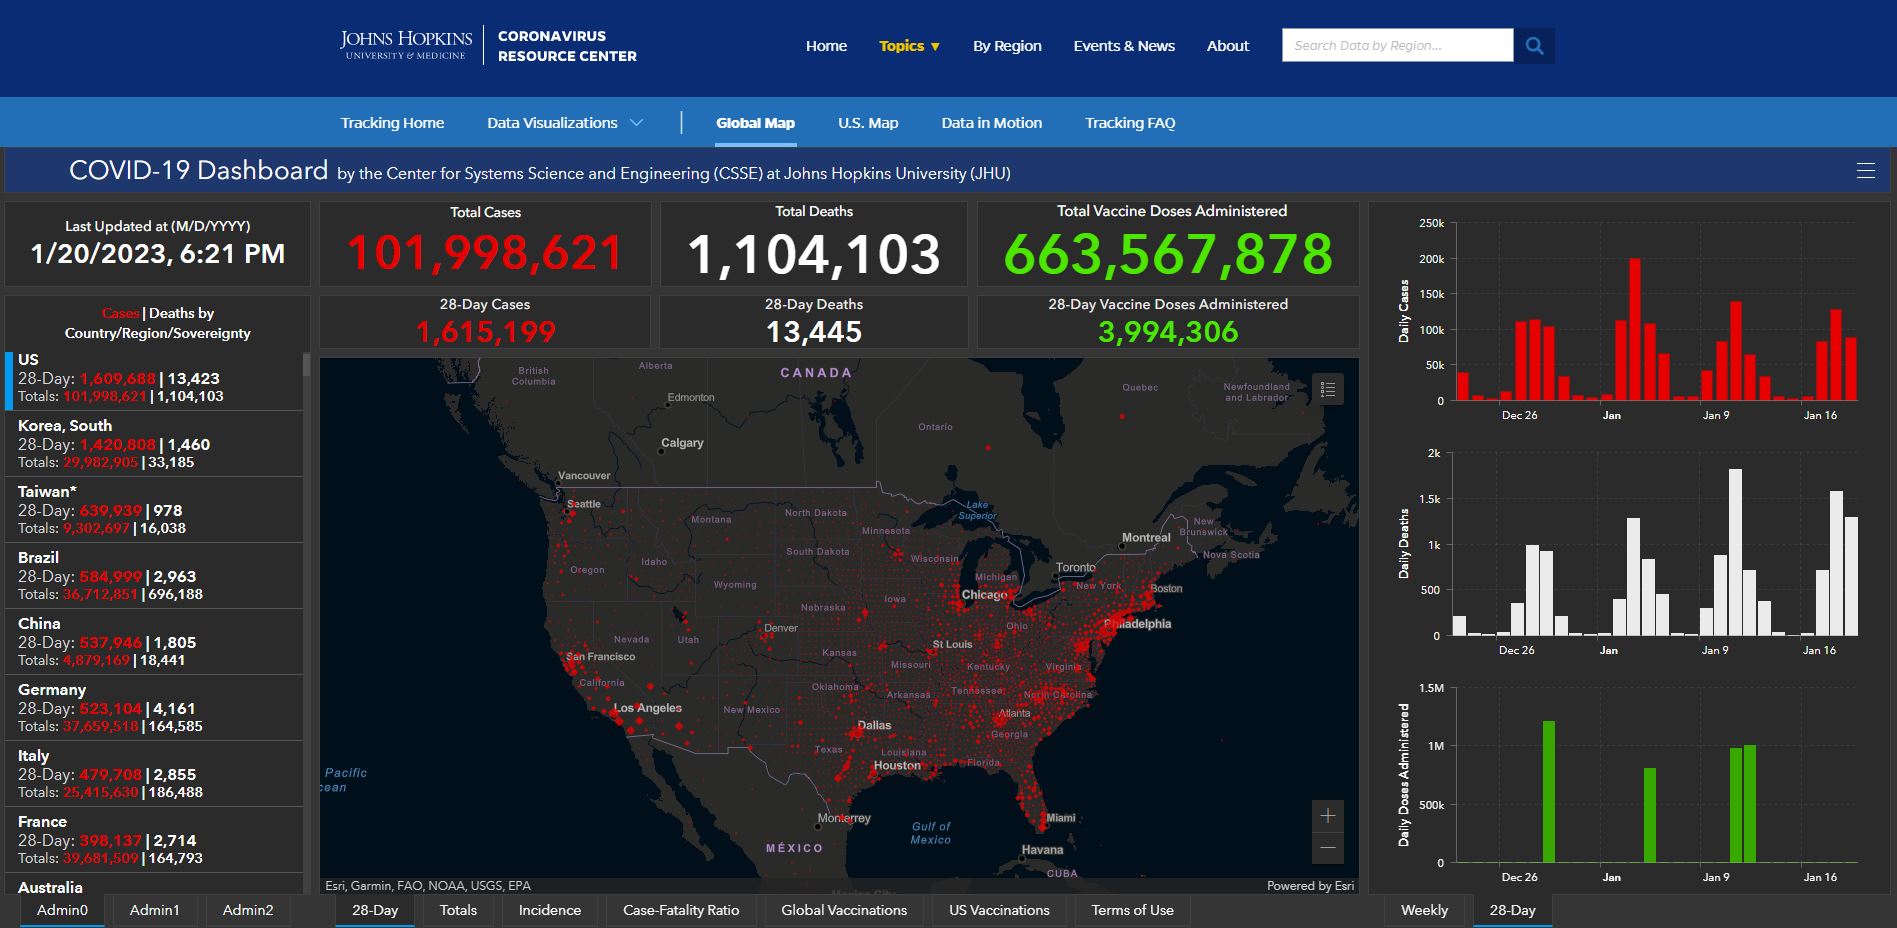Click the 28-Day Cases value 1,615,199
The image size is (1897, 928).
[485, 332]
